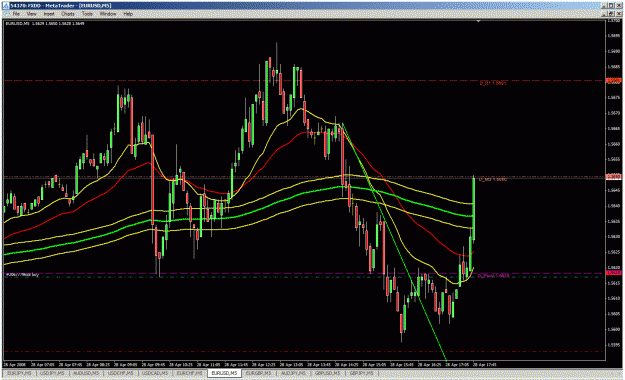Screen dimensions: 625x380
Task: Click the "28 Apr 12:25" time axis label
Action: coord(263,364)
